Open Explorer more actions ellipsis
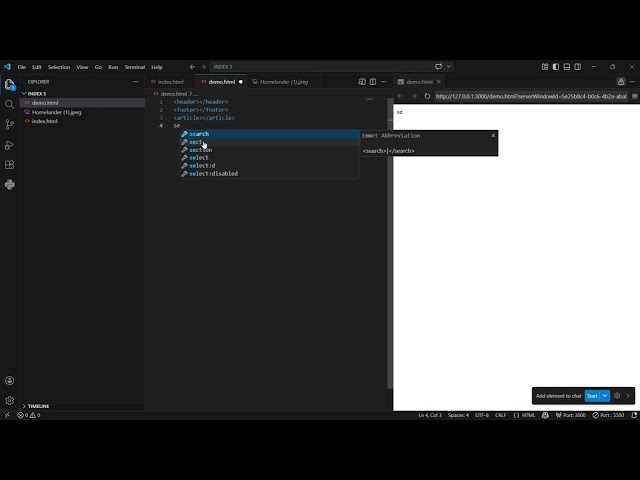 [x=135, y=82]
